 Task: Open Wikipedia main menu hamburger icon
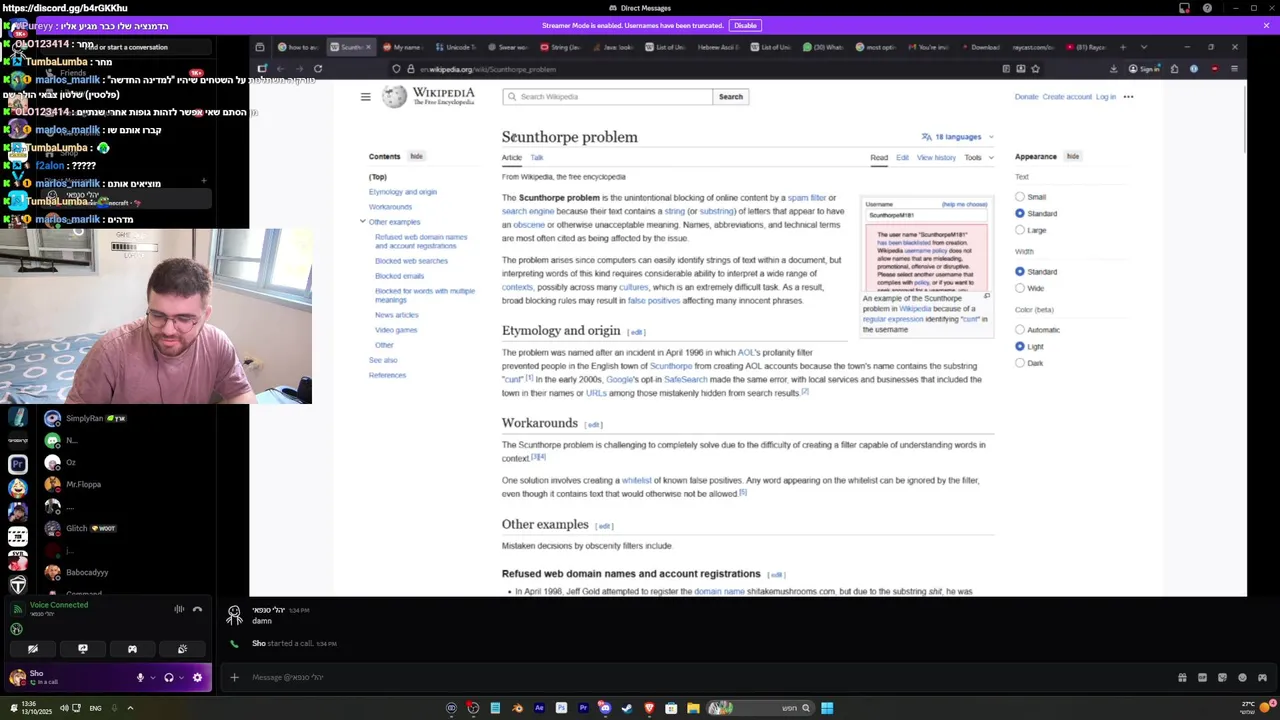point(365,97)
